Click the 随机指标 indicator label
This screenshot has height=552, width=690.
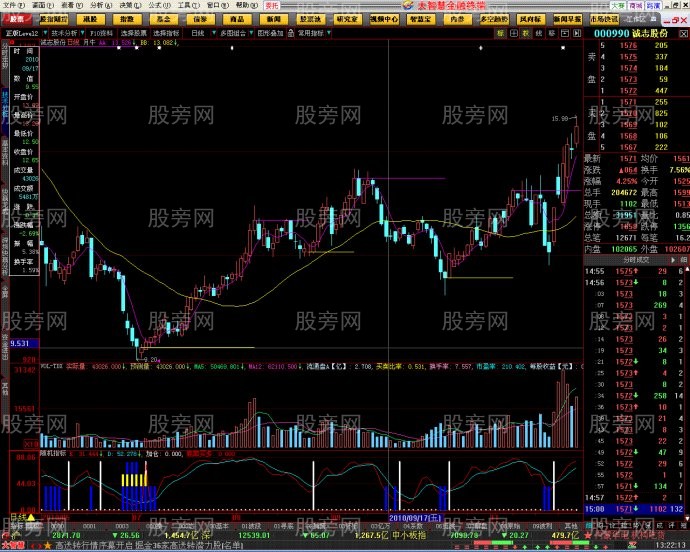pyautogui.click(x=53, y=453)
